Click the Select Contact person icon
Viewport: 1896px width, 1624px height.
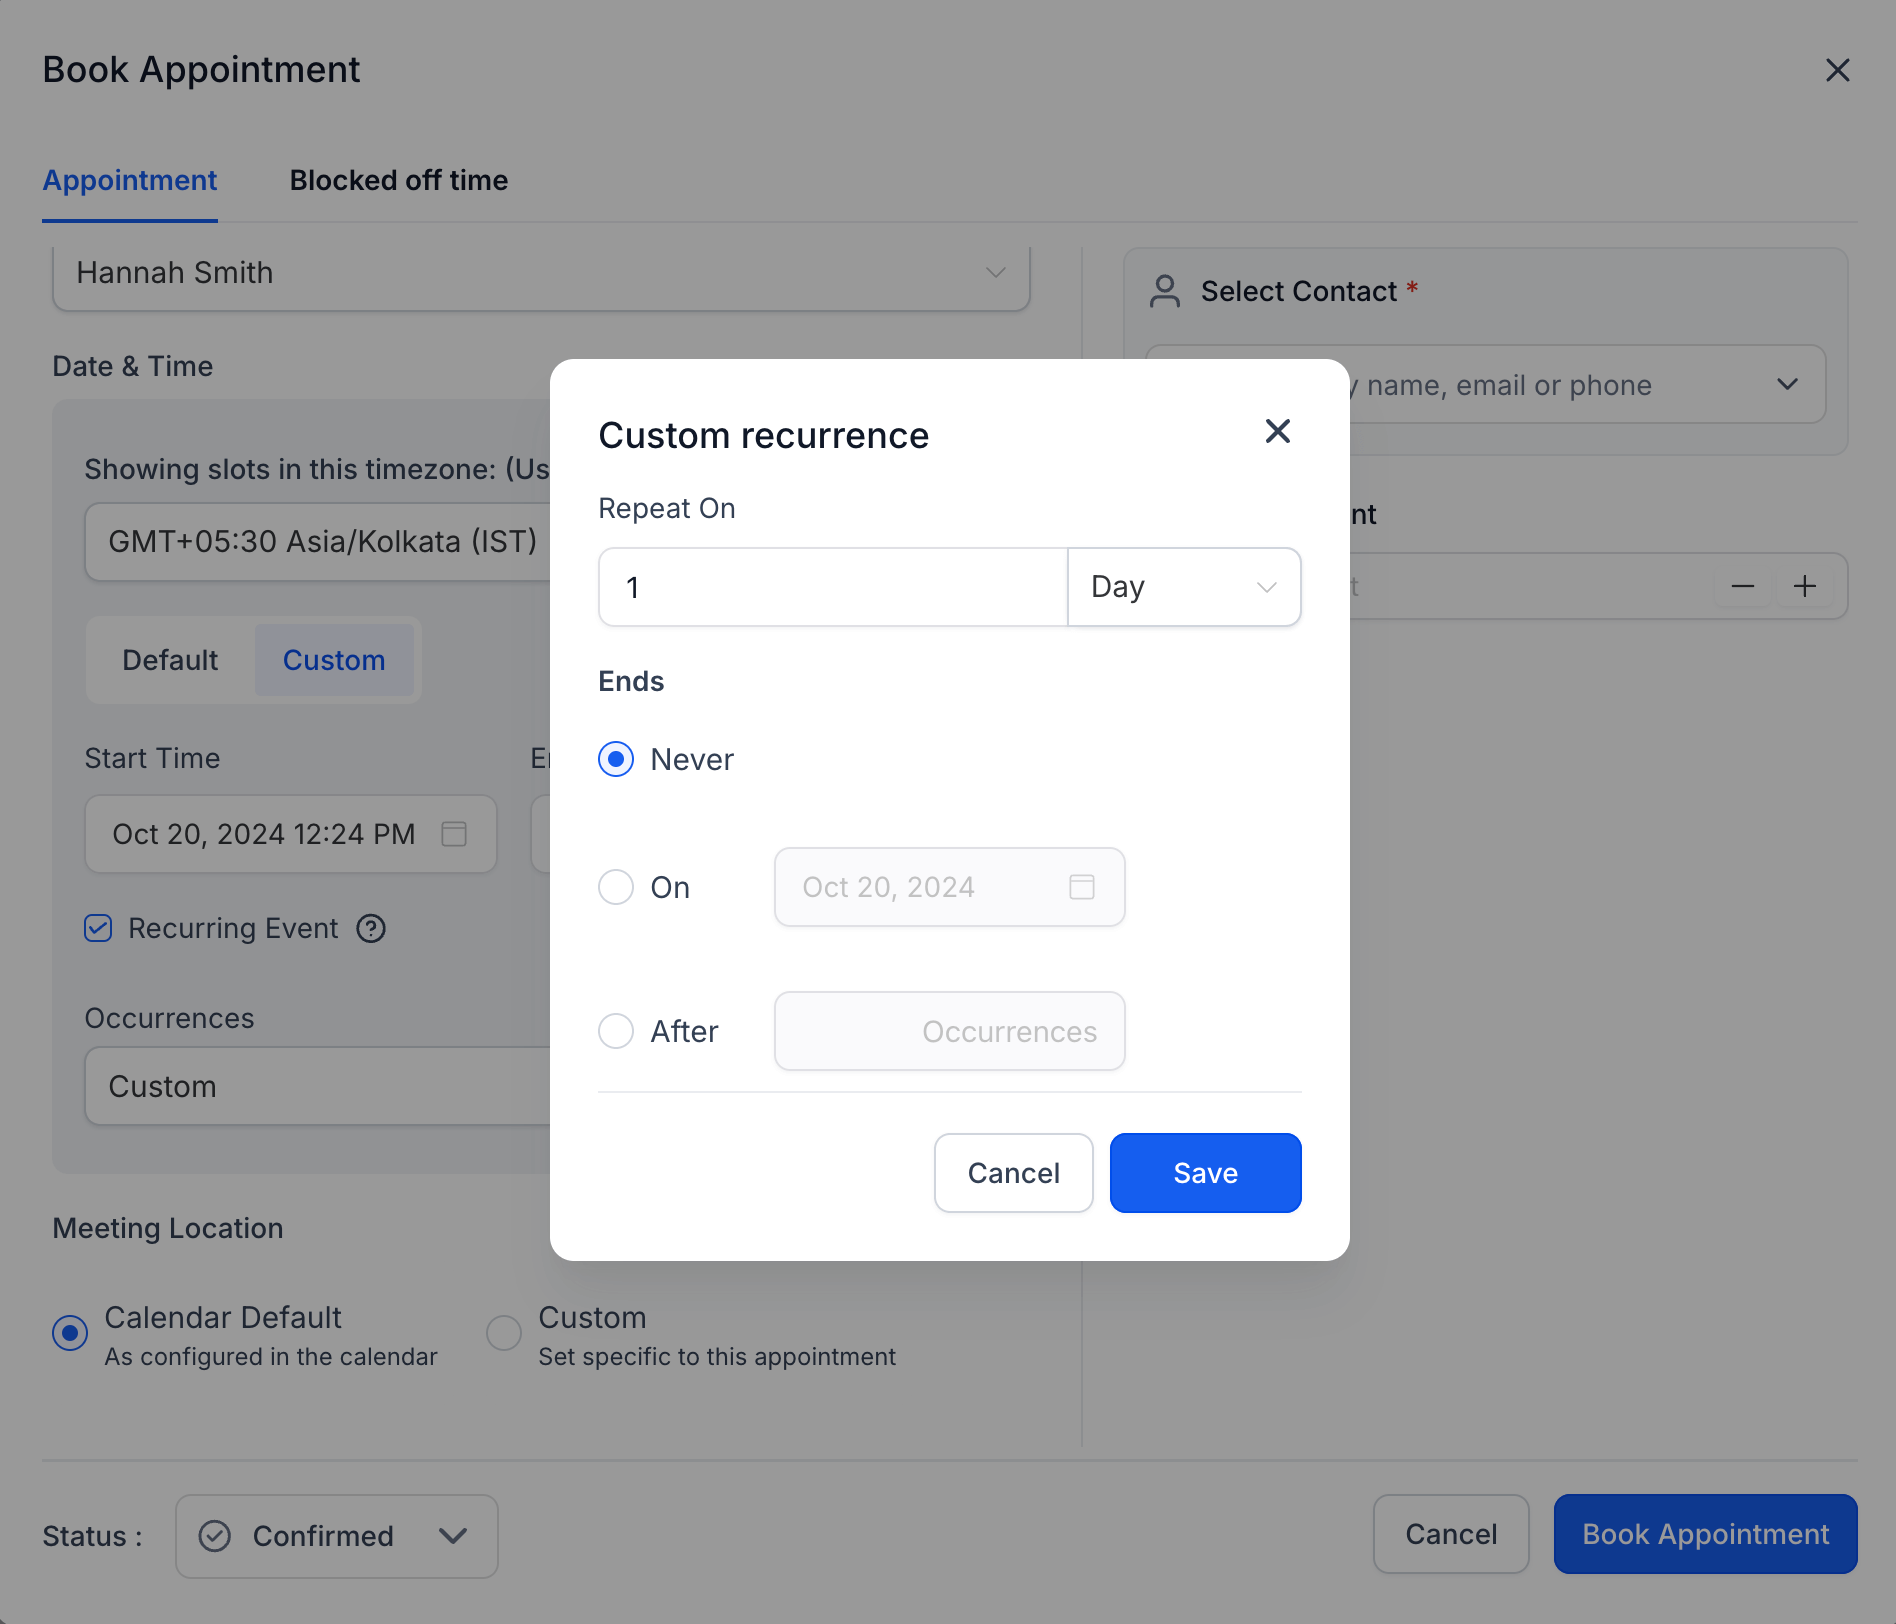pyautogui.click(x=1165, y=291)
